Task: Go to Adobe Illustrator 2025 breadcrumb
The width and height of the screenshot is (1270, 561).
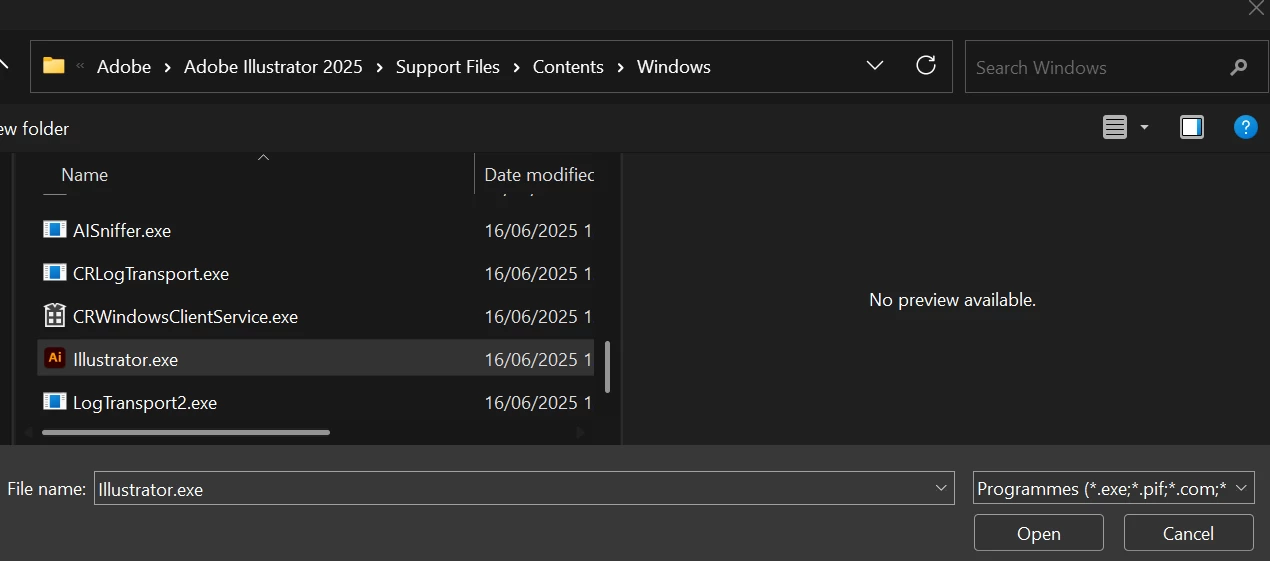Action: 273,67
